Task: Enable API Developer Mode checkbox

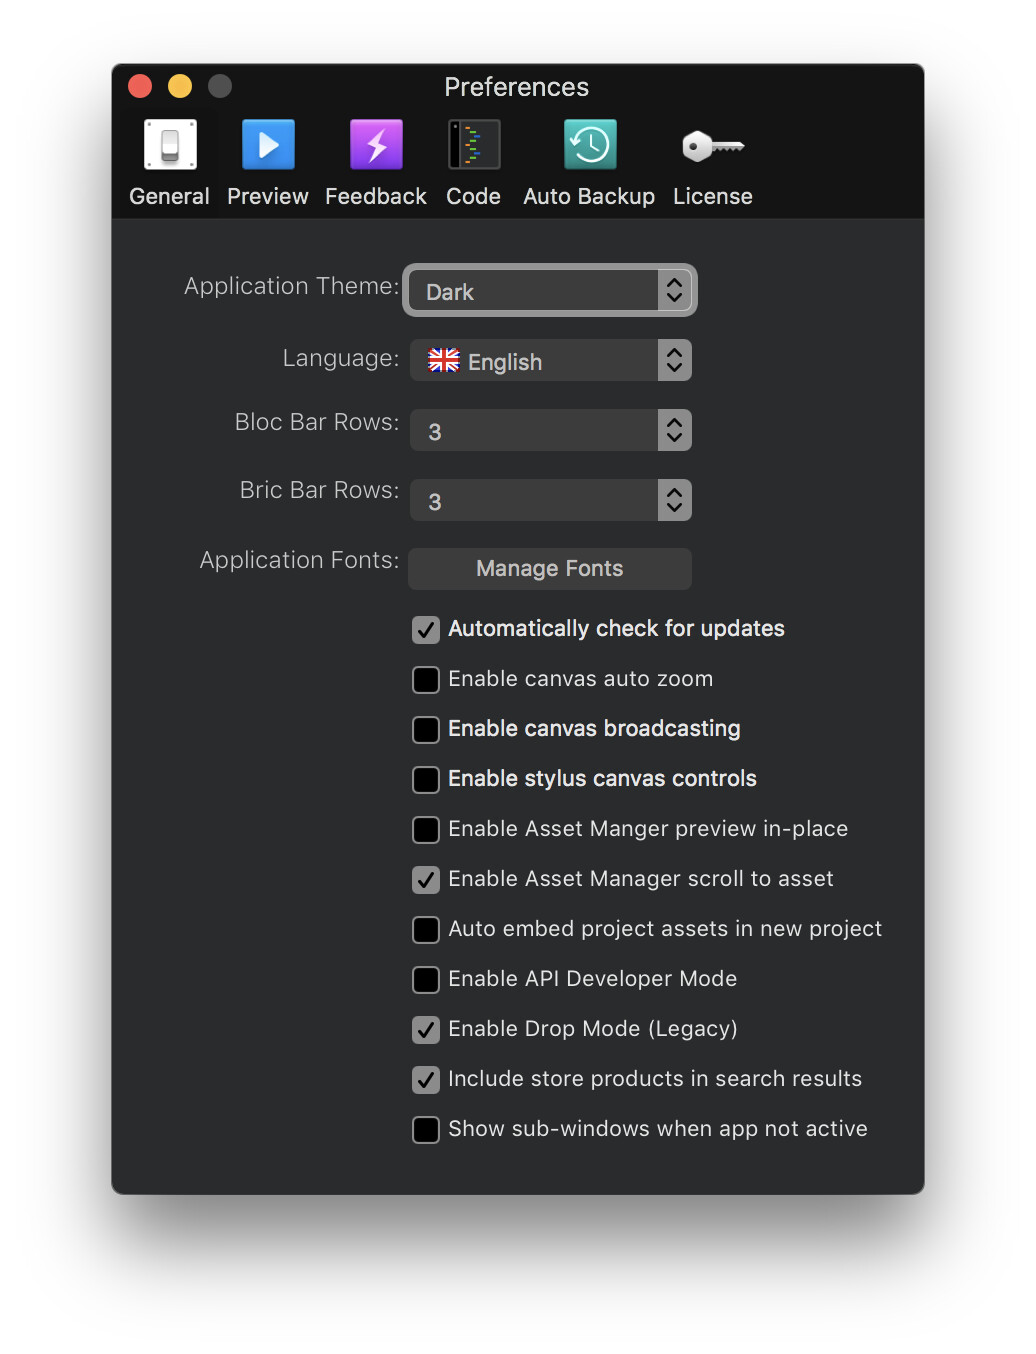Action: click(x=426, y=980)
